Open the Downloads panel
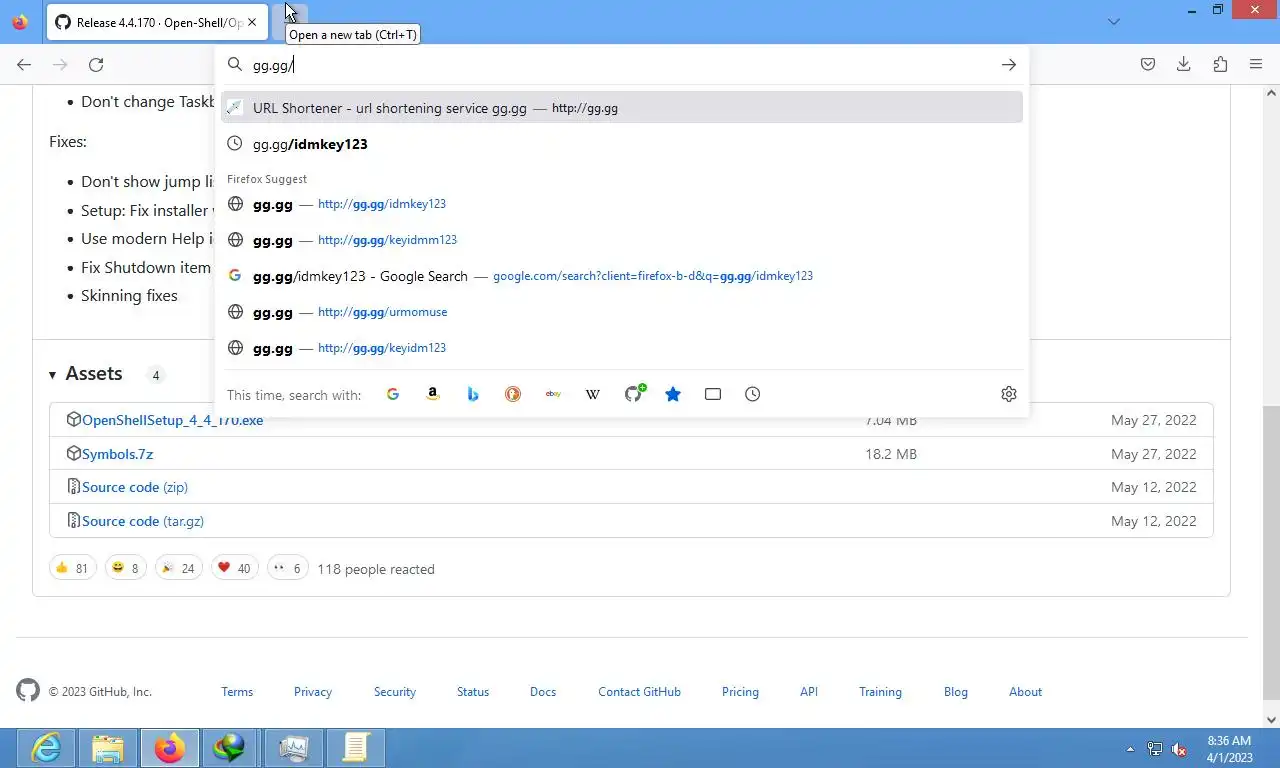The width and height of the screenshot is (1280, 768). point(1184,65)
